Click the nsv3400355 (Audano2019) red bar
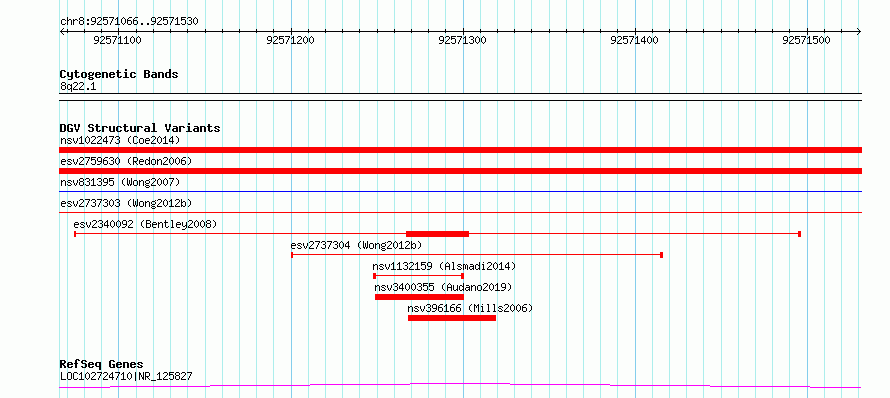This screenshot has width=890, height=398. (x=419, y=297)
